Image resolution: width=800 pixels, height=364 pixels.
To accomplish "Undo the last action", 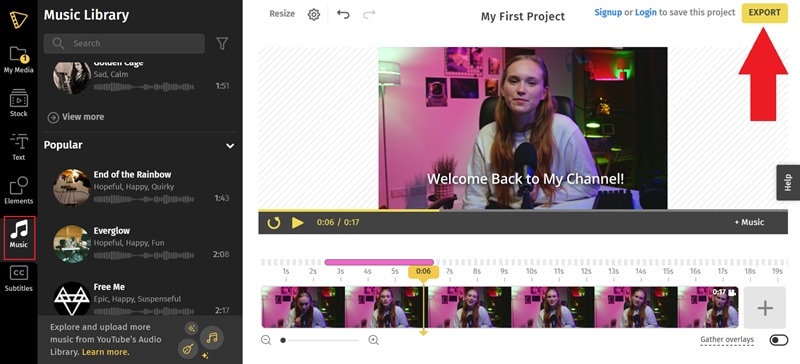I will click(343, 14).
